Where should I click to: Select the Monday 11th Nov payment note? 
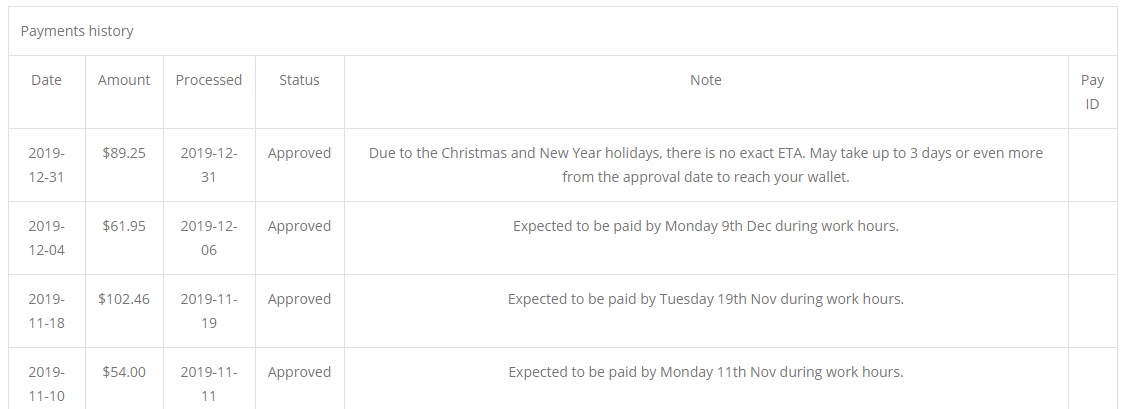705,372
